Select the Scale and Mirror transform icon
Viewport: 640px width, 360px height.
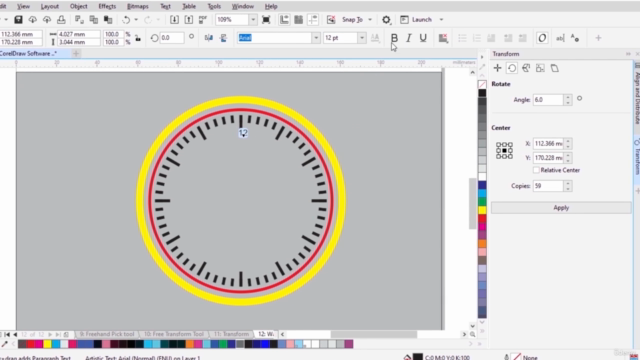526,68
